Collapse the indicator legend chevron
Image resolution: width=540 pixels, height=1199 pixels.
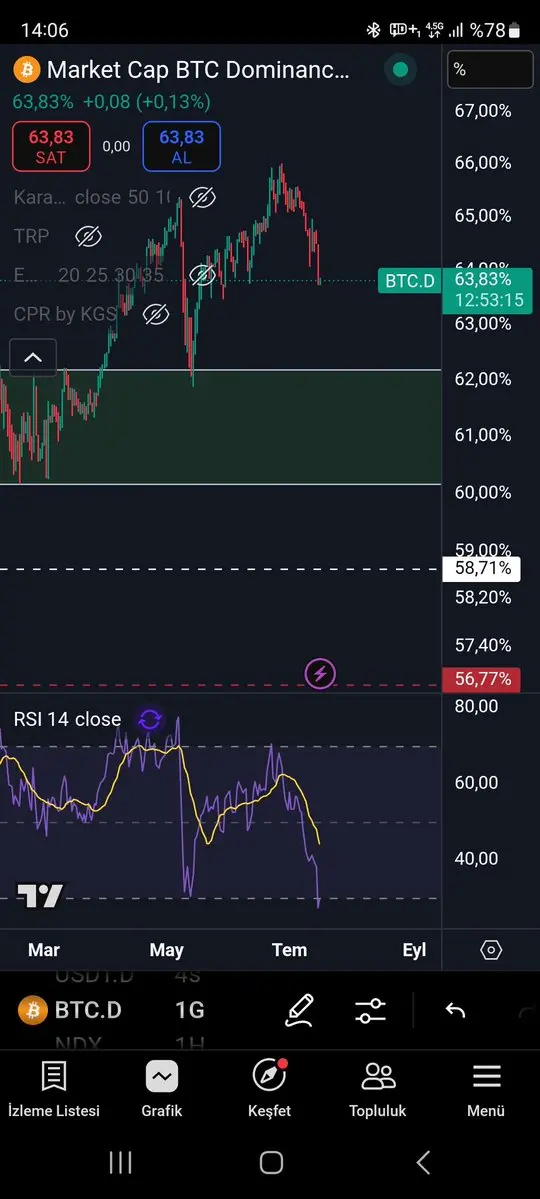pos(33,357)
